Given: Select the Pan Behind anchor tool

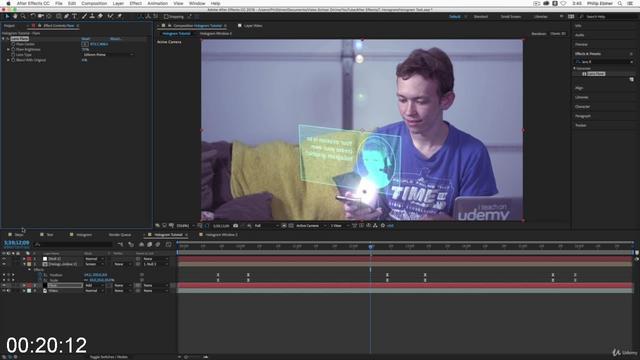Looking at the screenshot, I should click(49, 16).
